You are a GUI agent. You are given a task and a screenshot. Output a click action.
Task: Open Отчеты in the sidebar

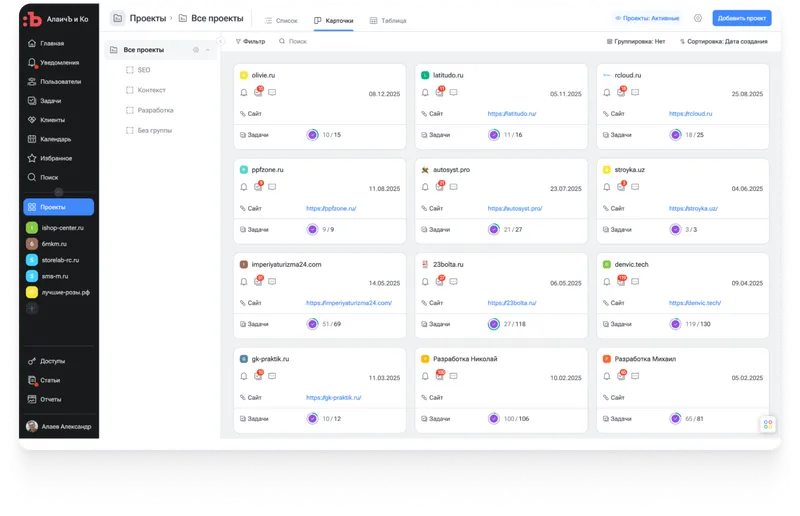44,400
